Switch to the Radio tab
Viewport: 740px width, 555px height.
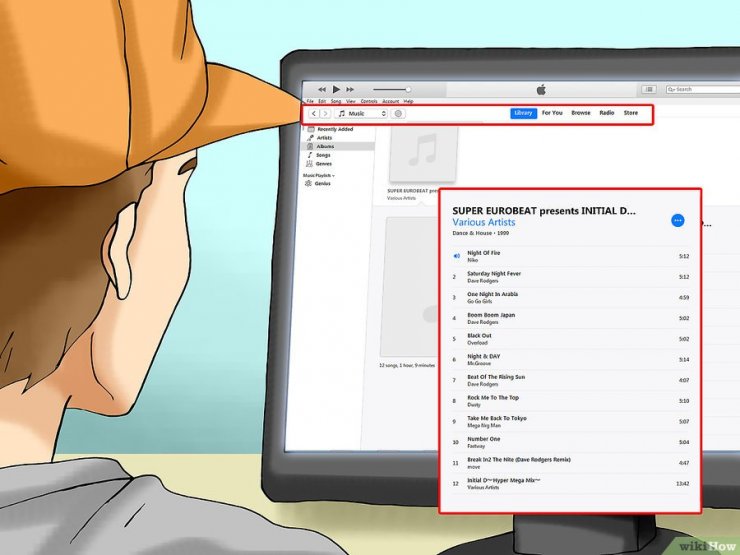click(x=607, y=113)
